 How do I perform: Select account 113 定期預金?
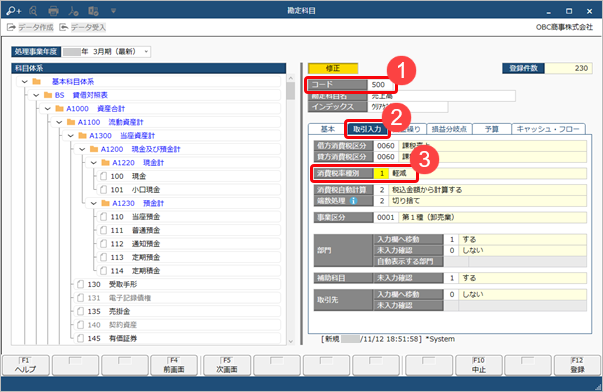188,257
